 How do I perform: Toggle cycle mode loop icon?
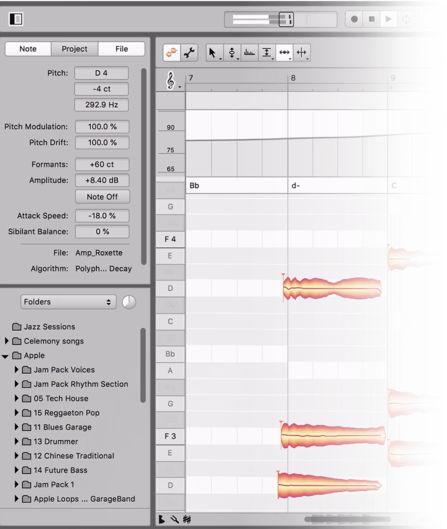point(406,19)
